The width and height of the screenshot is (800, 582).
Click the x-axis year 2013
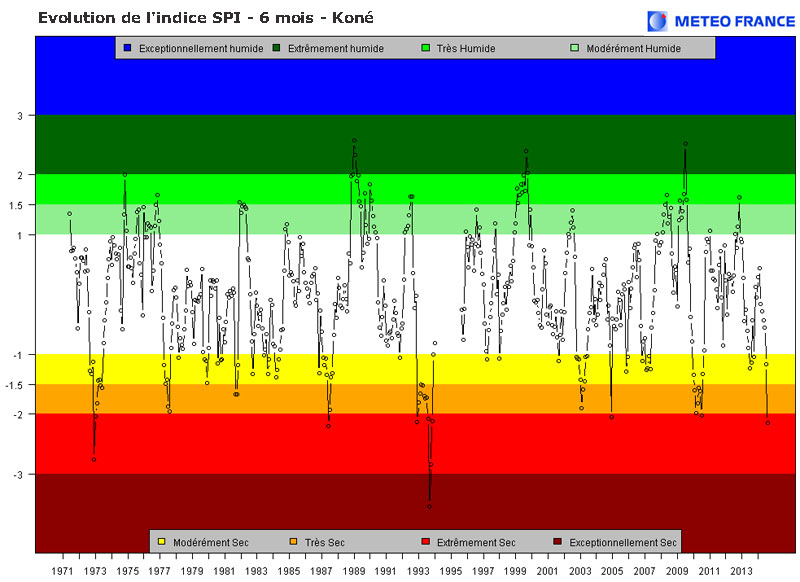(742, 571)
